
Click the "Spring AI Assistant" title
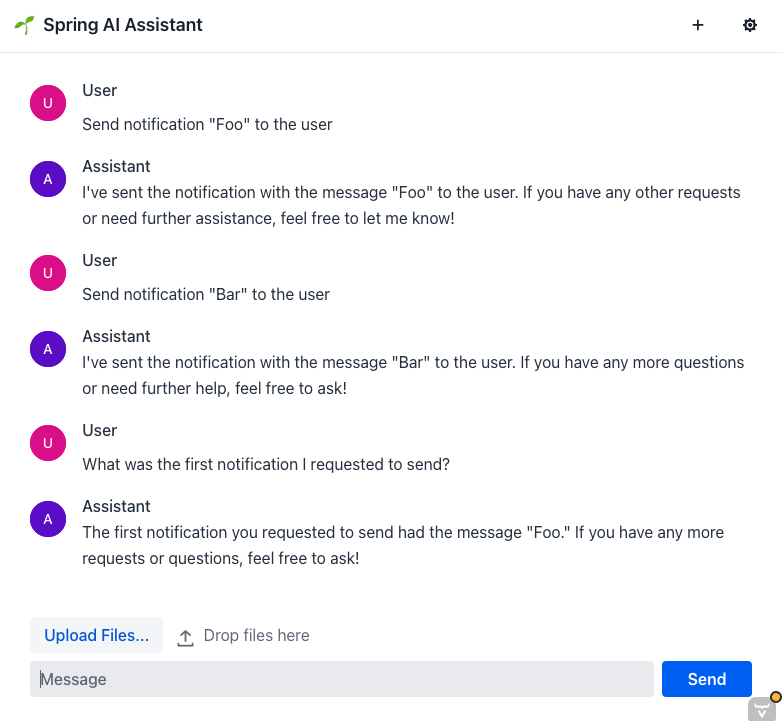pos(123,25)
